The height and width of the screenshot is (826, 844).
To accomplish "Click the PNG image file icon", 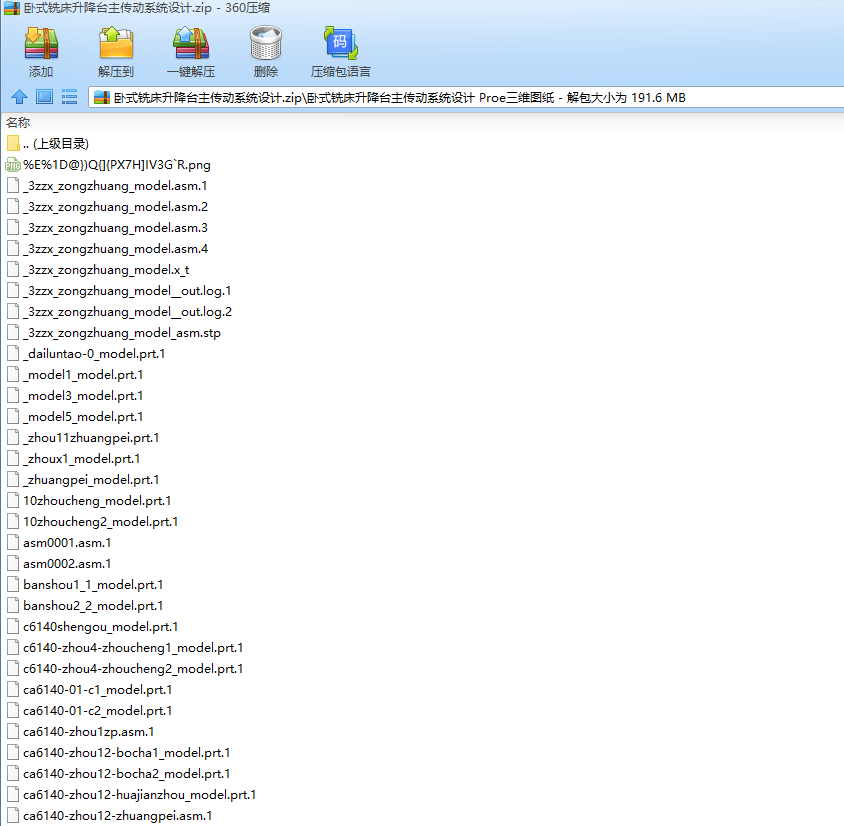I will tap(13, 165).
